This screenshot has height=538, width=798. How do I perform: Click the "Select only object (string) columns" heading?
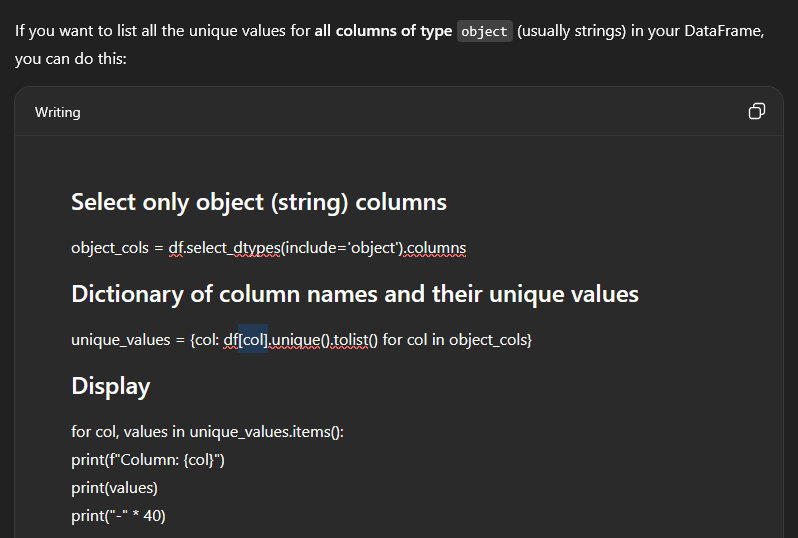258,202
